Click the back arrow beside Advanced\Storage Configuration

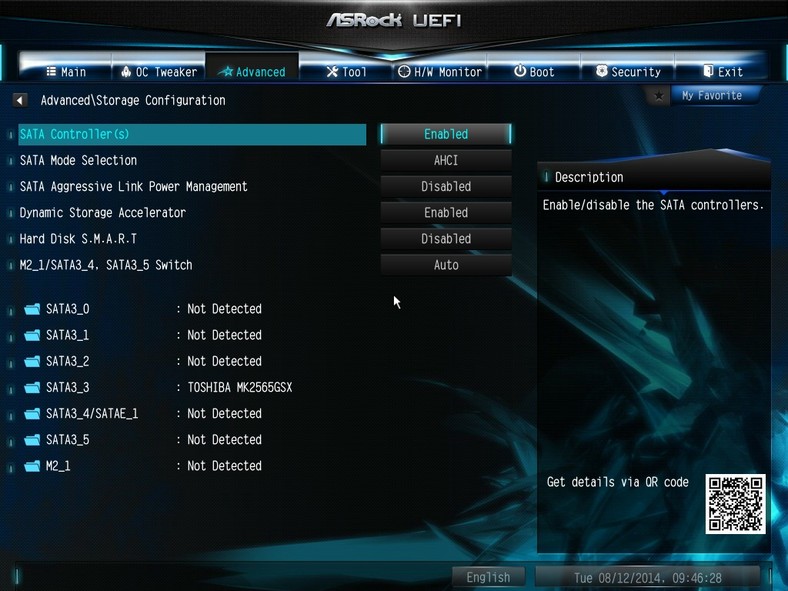point(20,100)
